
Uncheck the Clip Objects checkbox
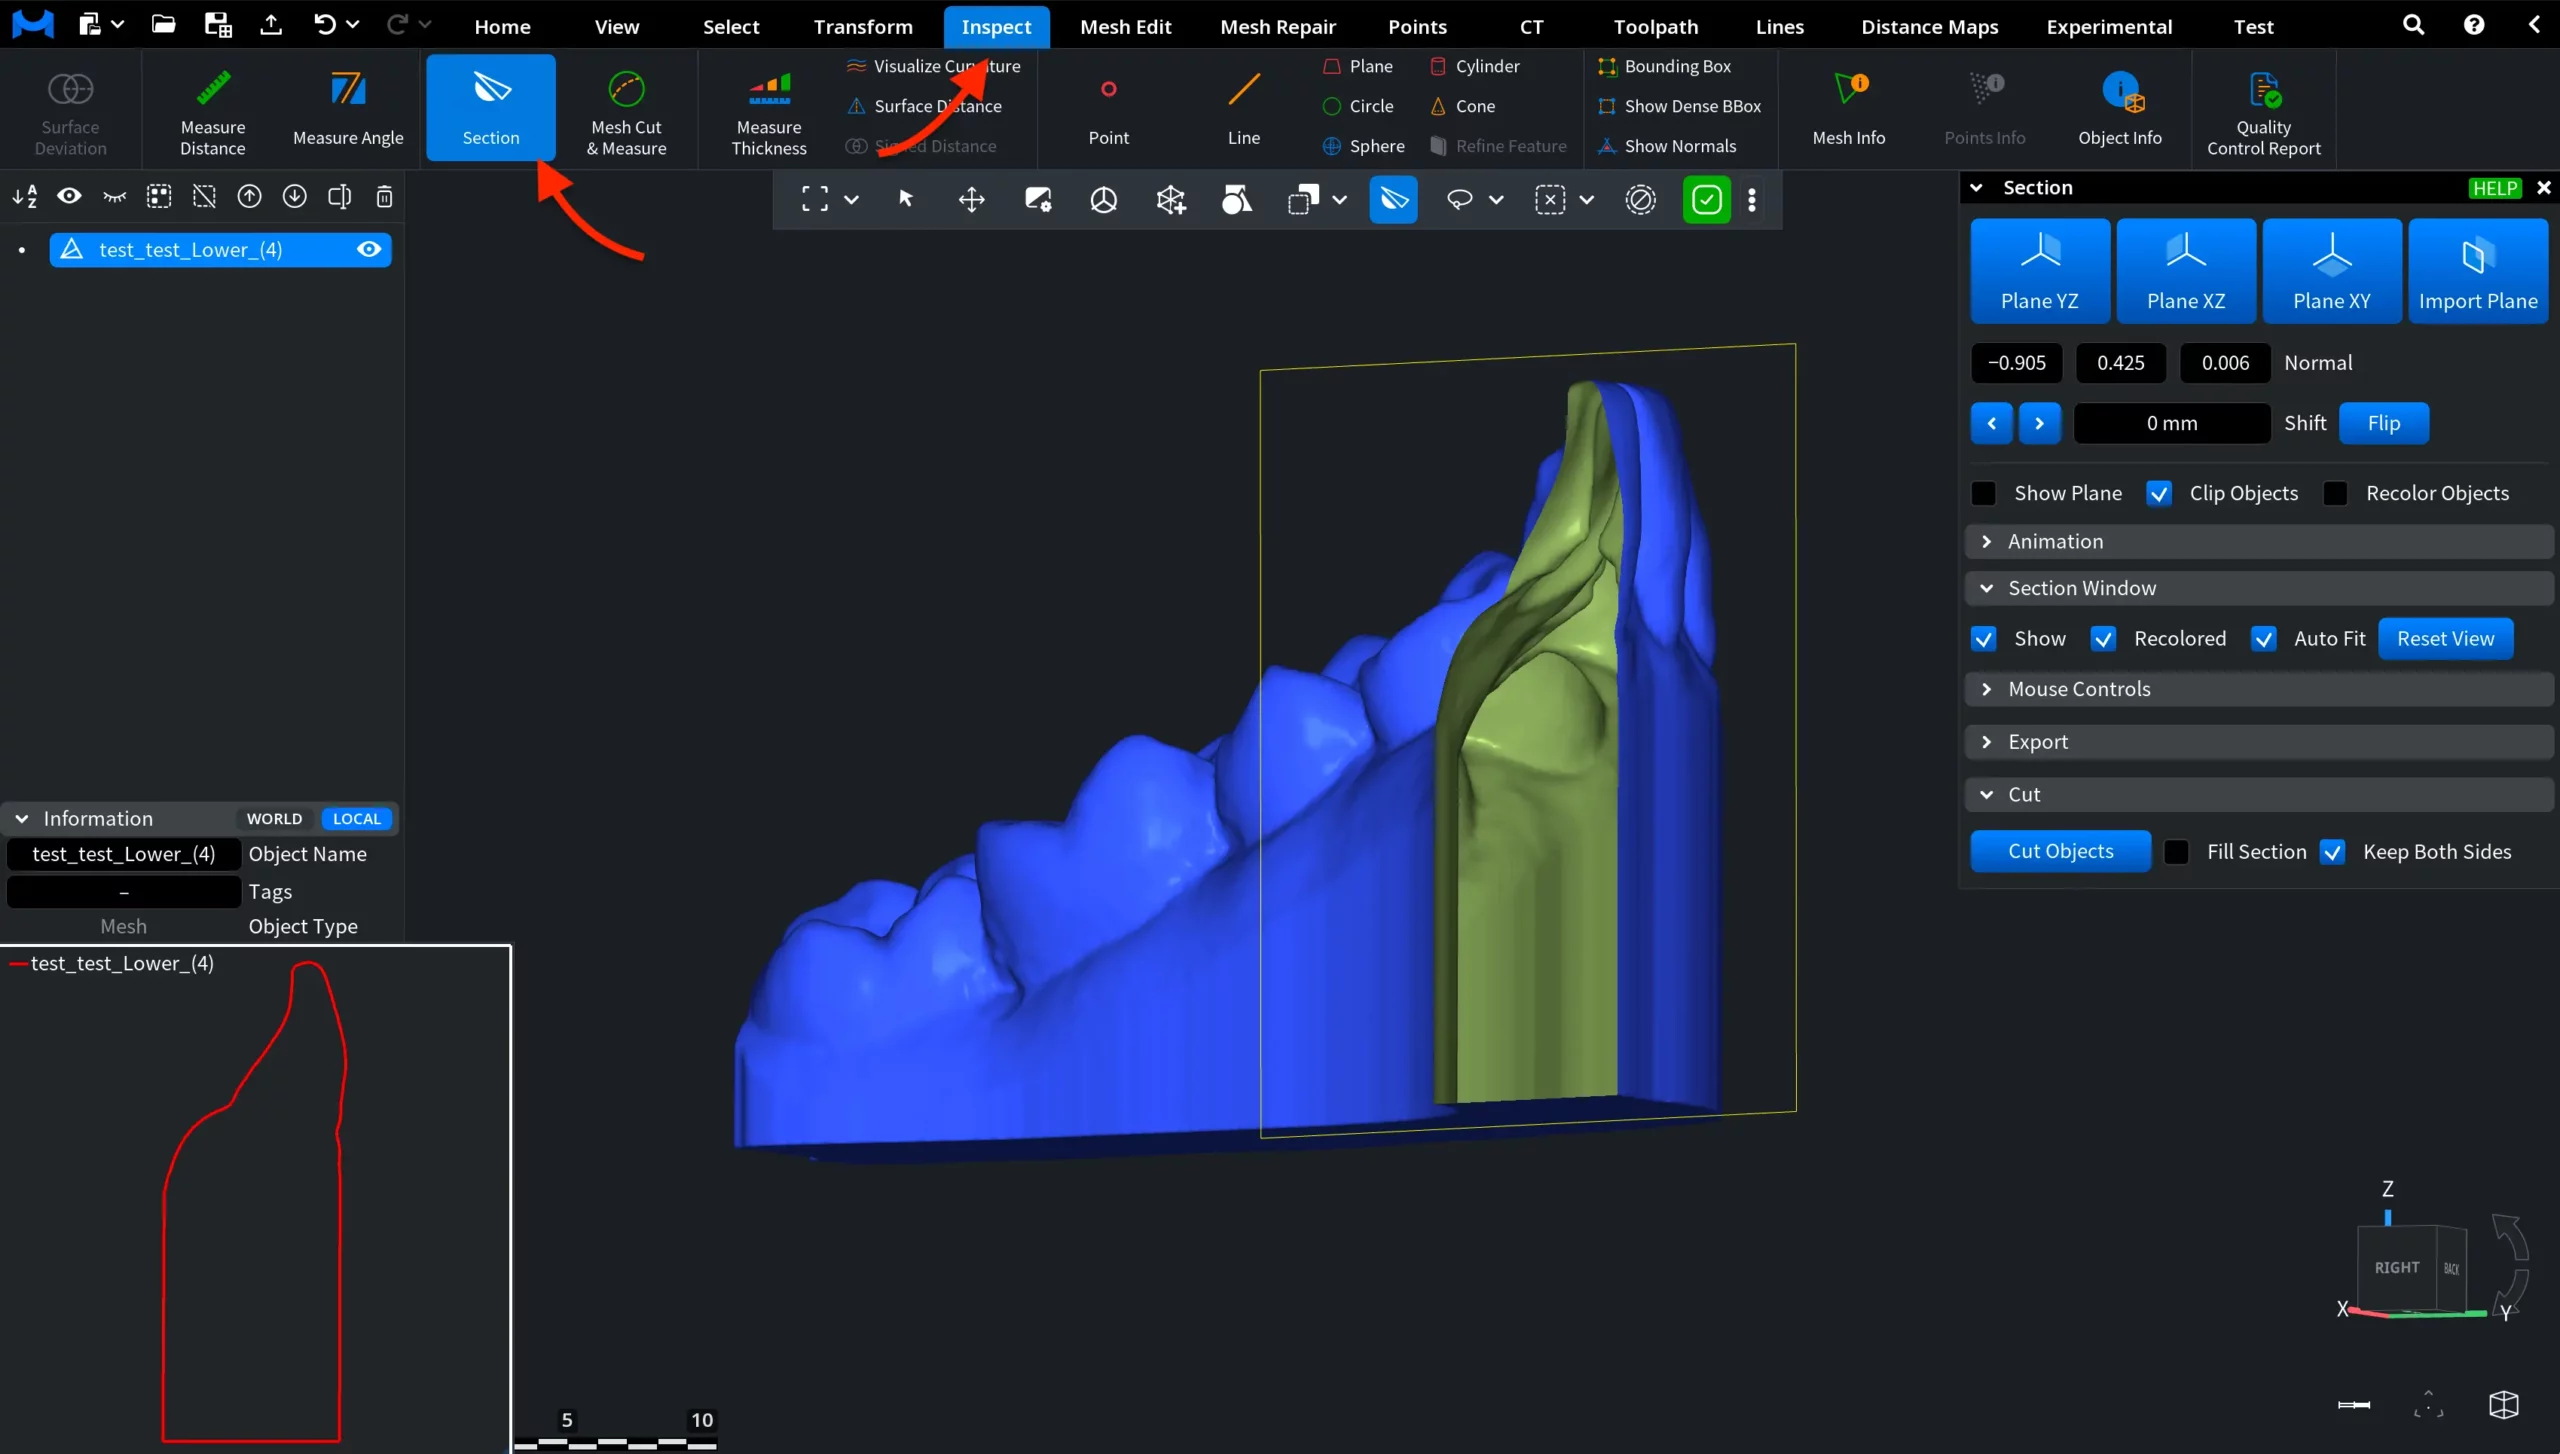[x=2159, y=493]
